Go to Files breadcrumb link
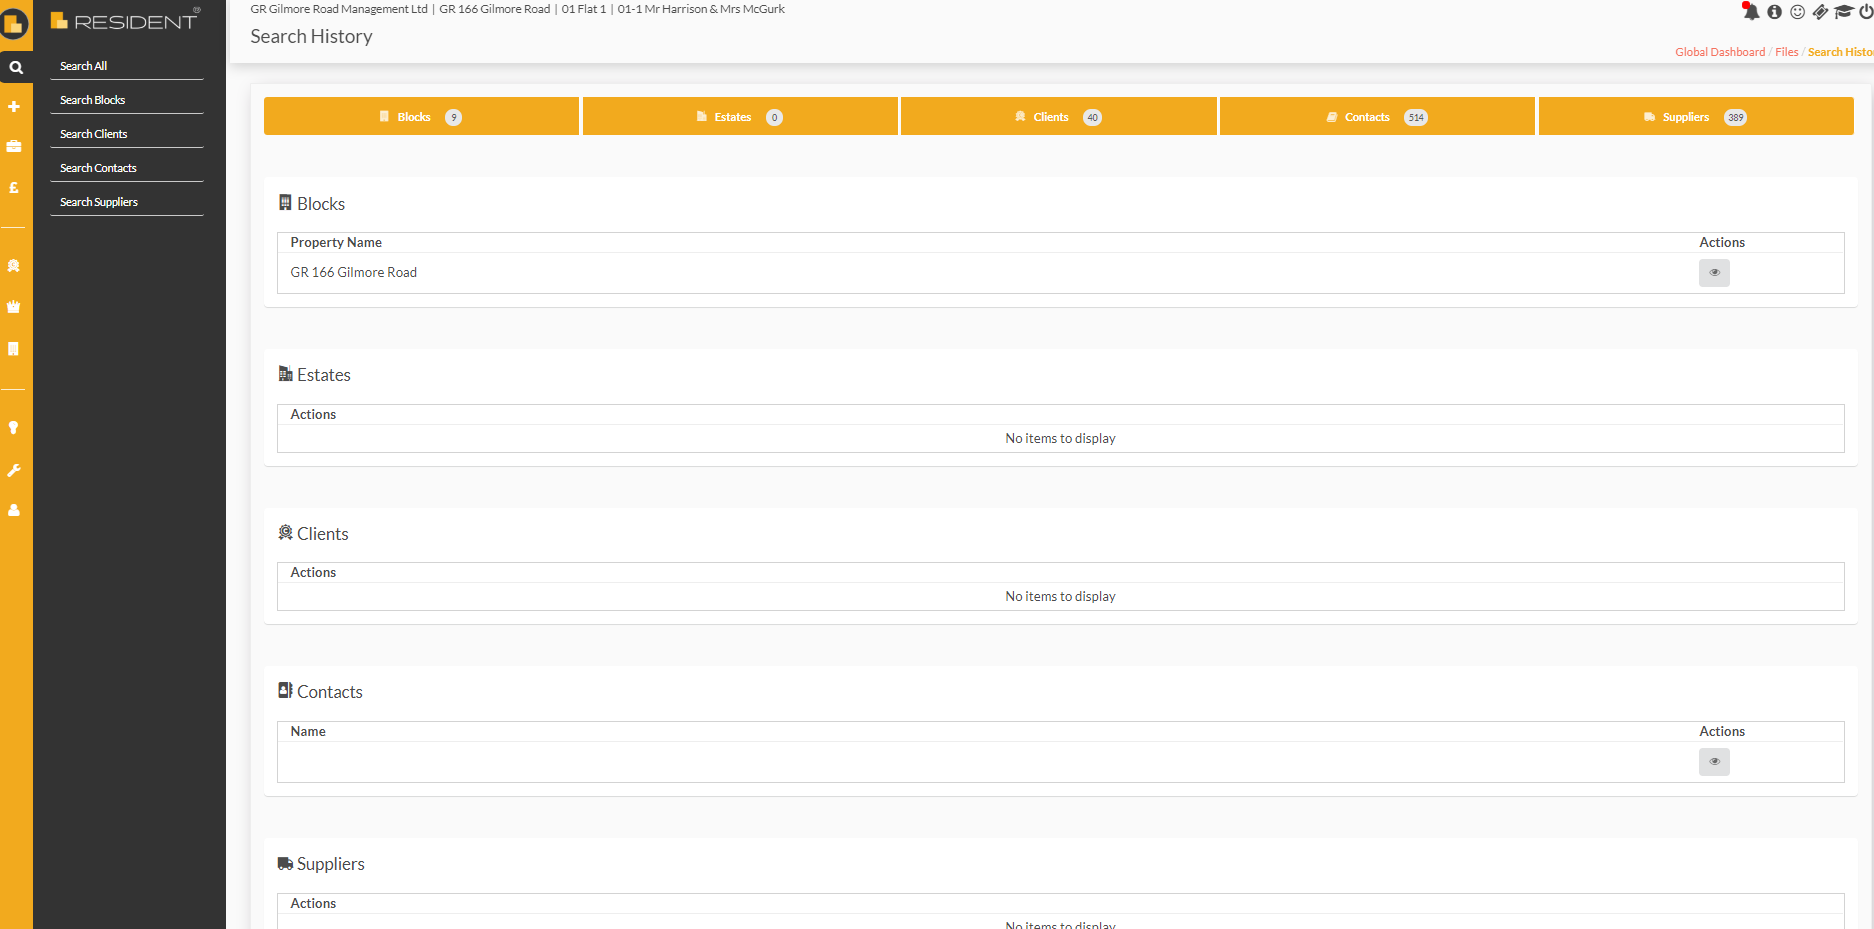This screenshot has width=1874, height=929. click(1786, 52)
